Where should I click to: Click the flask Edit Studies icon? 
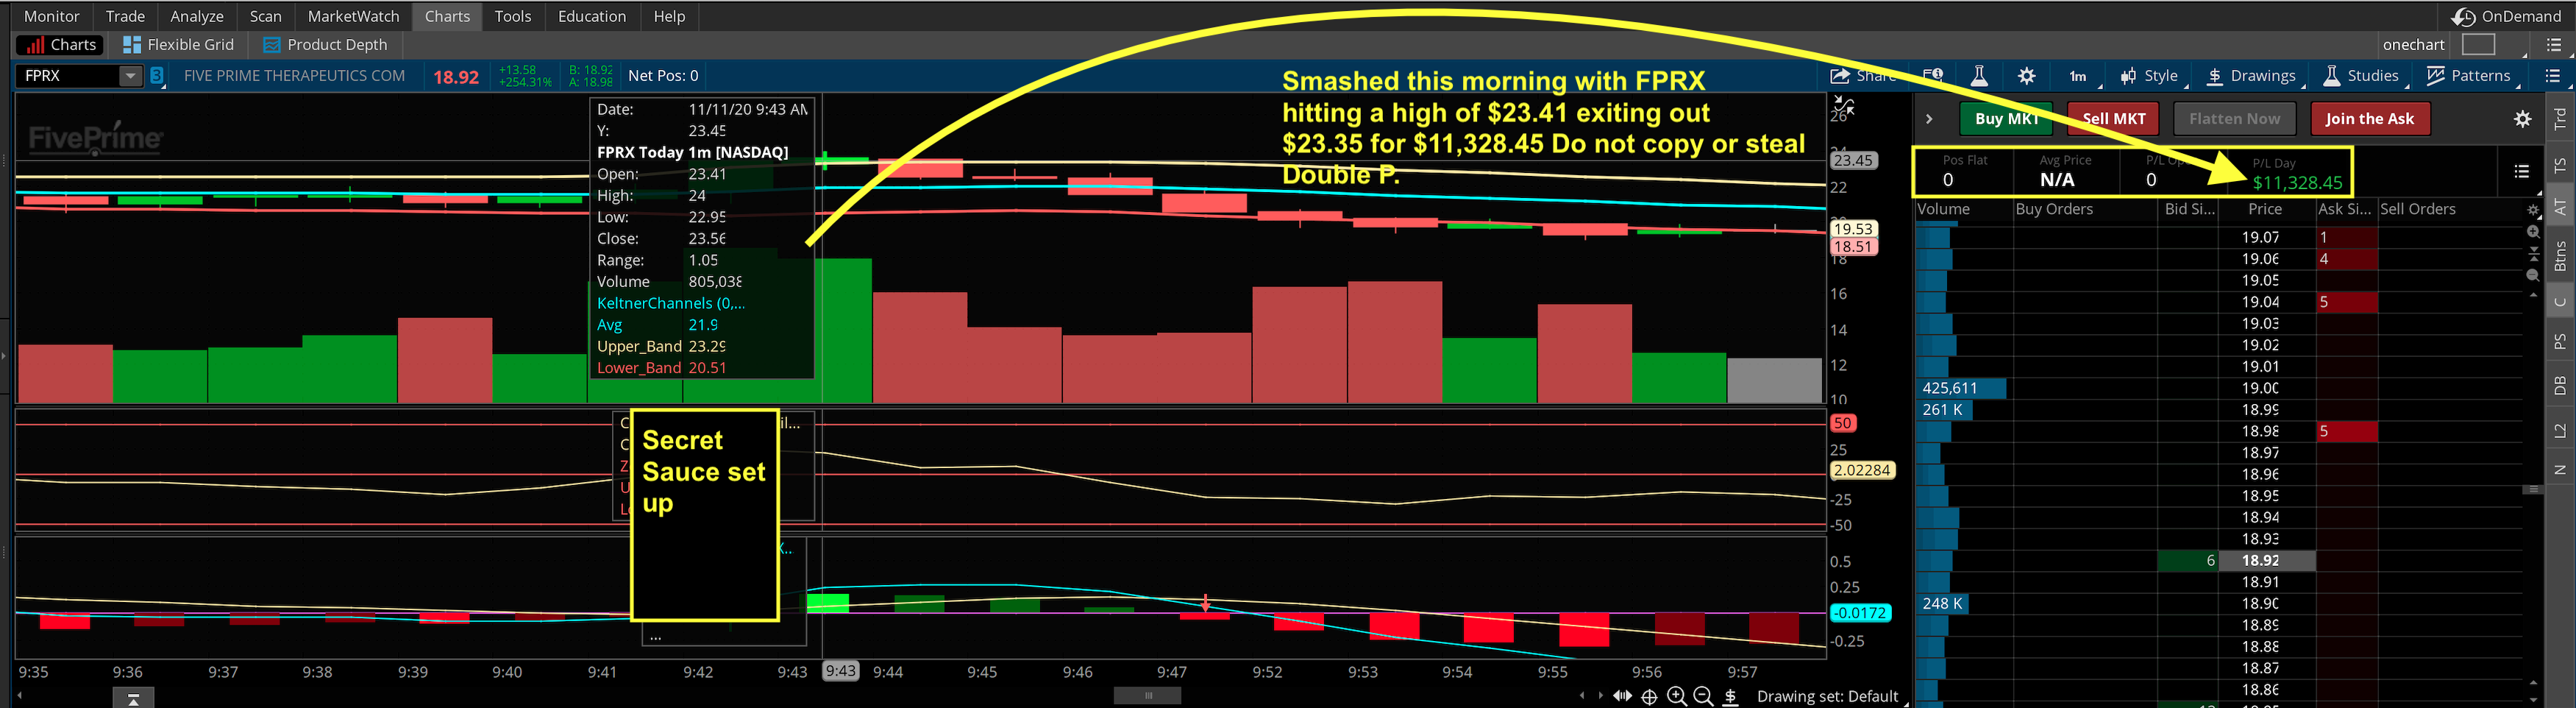click(x=1978, y=76)
